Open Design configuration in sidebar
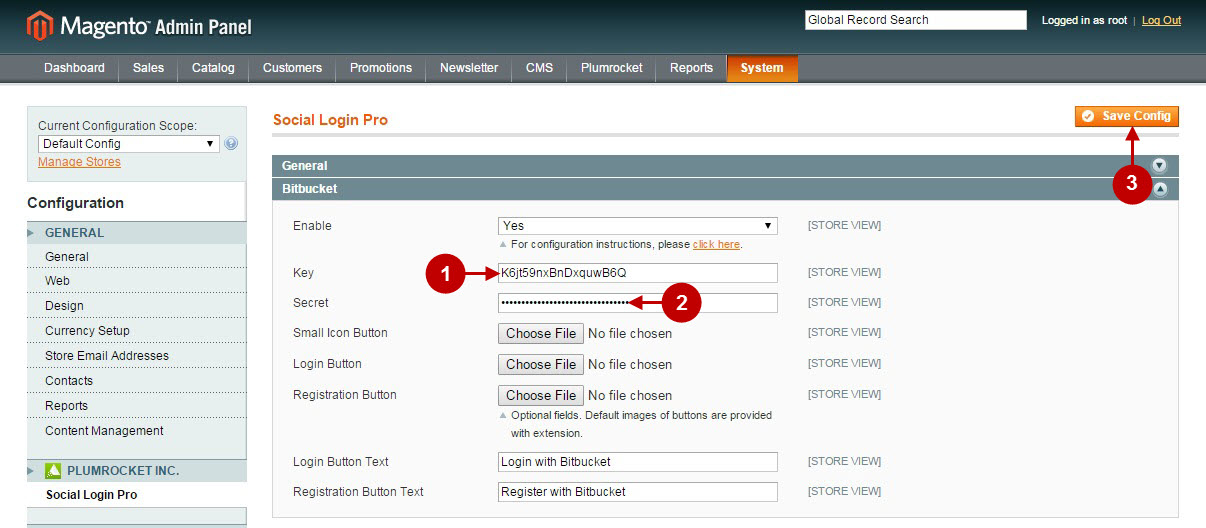 (64, 306)
